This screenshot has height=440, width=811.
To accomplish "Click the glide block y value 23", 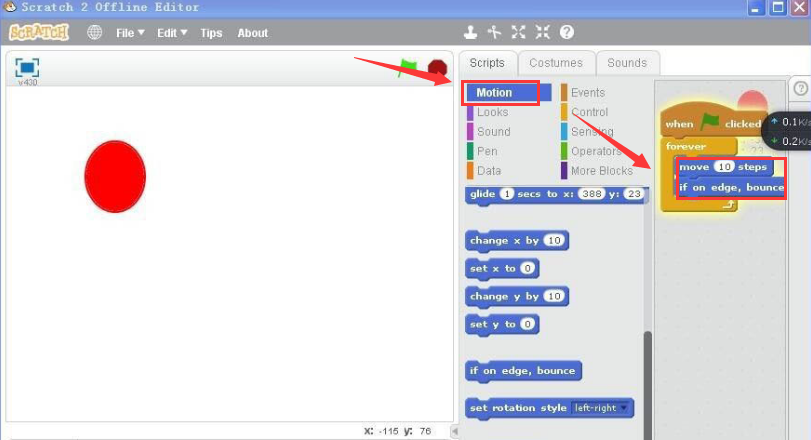I will 633,194.
